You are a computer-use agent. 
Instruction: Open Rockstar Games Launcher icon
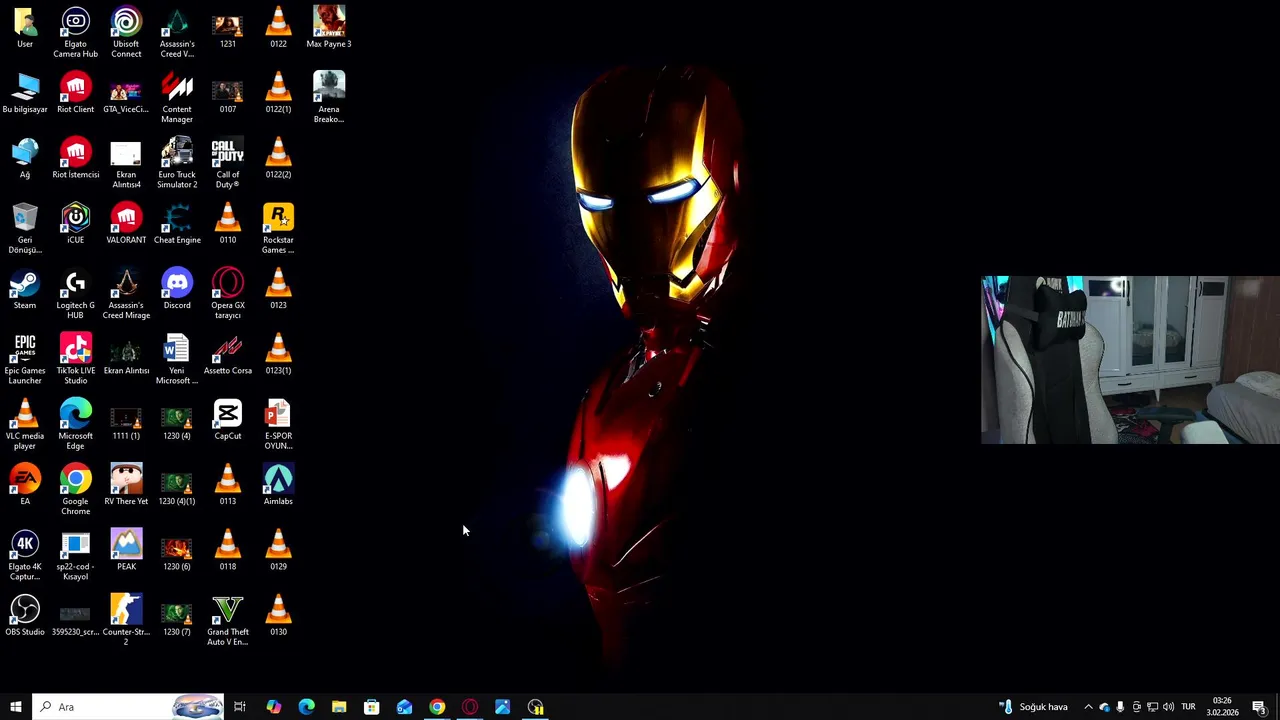tap(278, 228)
